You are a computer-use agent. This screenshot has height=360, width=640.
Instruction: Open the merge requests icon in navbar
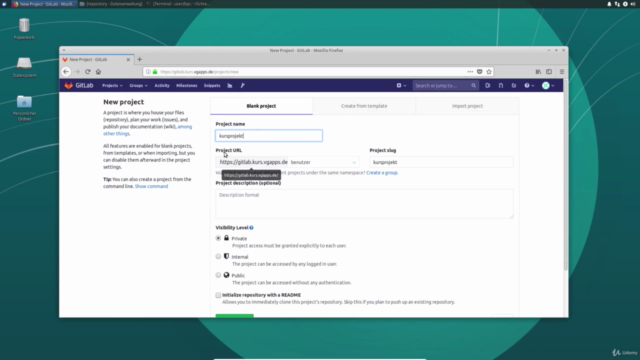tap(501, 86)
